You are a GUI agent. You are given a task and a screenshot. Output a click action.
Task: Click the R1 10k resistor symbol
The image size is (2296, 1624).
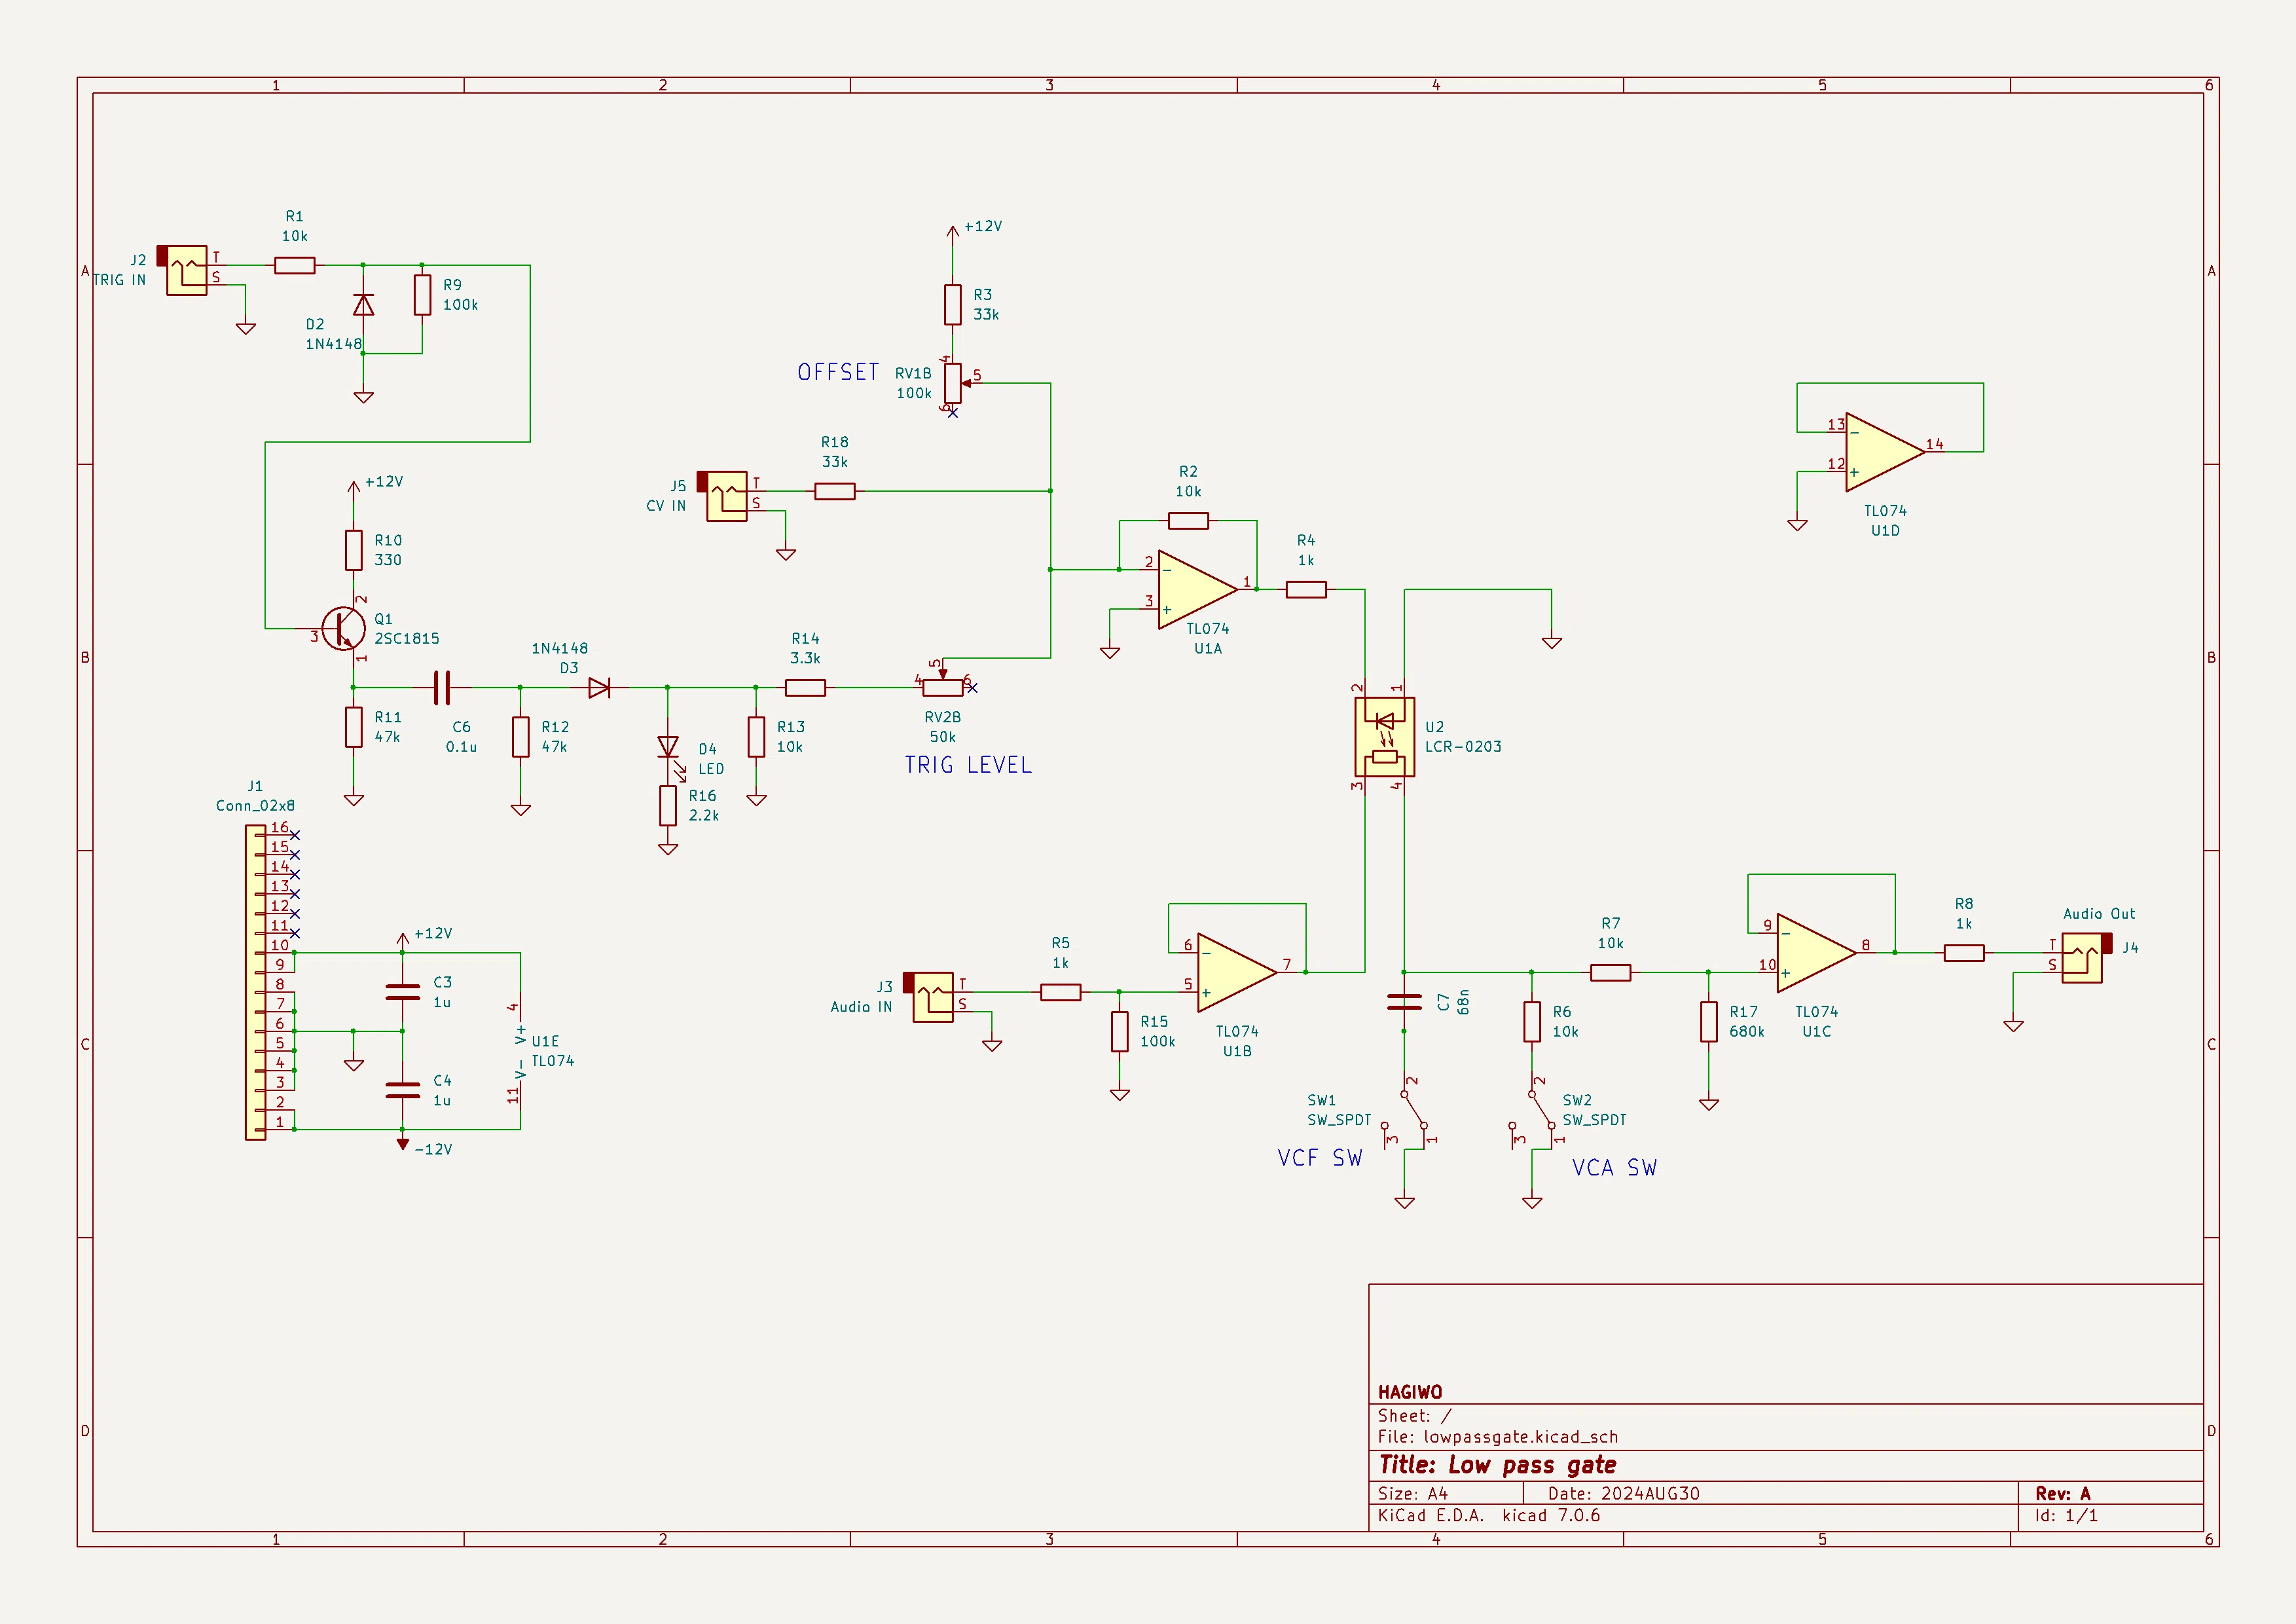(x=294, y=265)
